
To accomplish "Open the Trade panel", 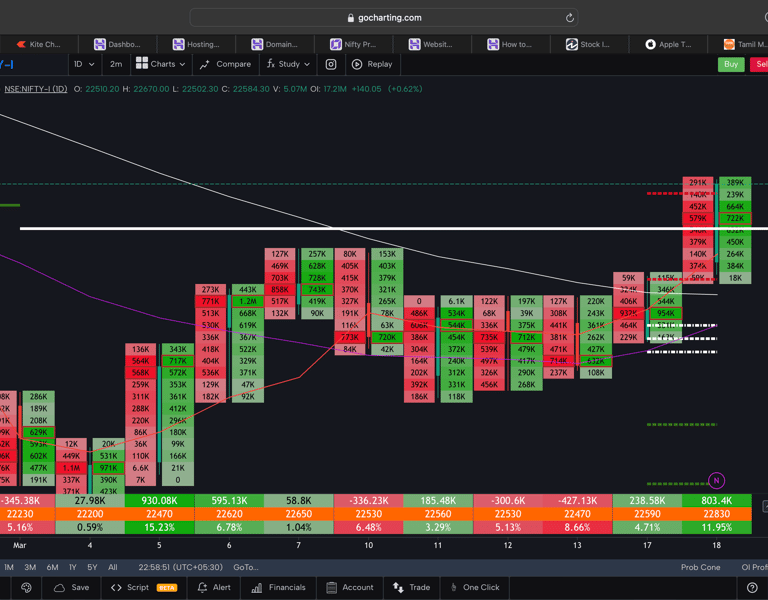I will click(x=411, y=587).
